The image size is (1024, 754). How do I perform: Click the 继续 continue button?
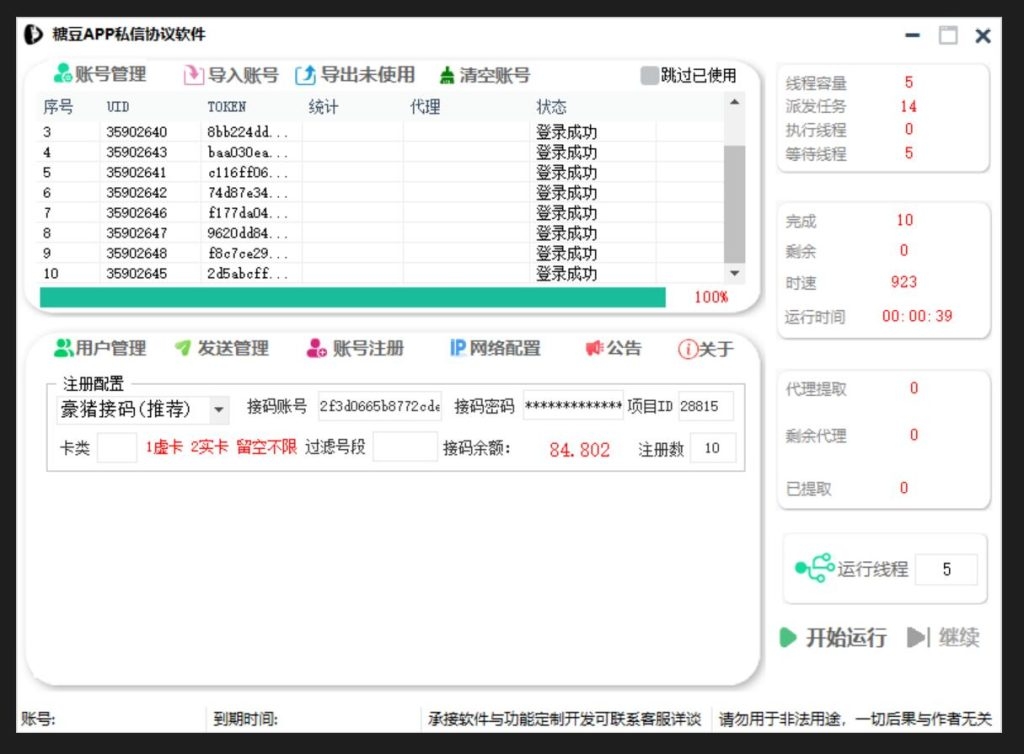click(945, 638)
